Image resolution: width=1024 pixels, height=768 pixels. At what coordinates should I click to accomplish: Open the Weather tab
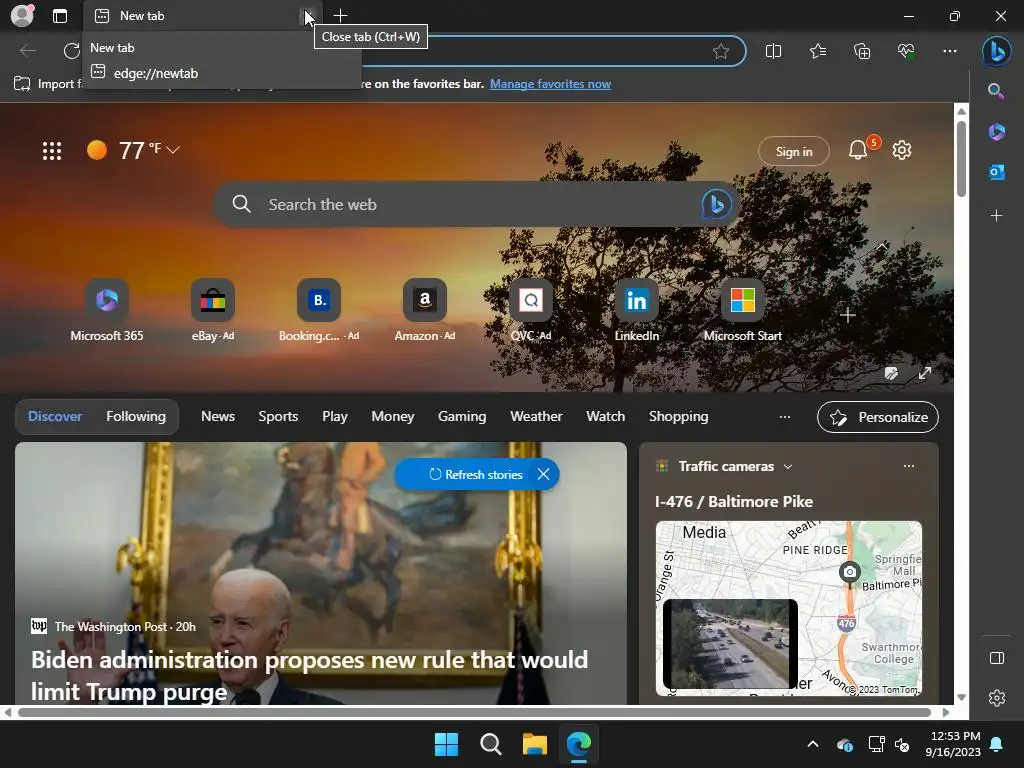coord(536,417)
